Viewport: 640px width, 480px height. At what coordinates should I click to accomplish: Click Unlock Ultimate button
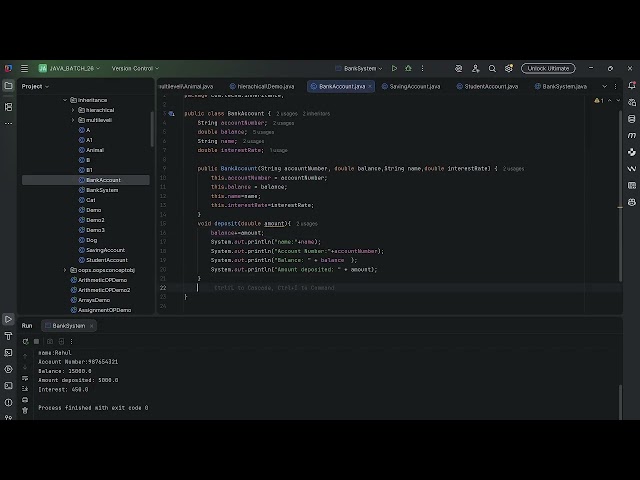coord(548,69)
